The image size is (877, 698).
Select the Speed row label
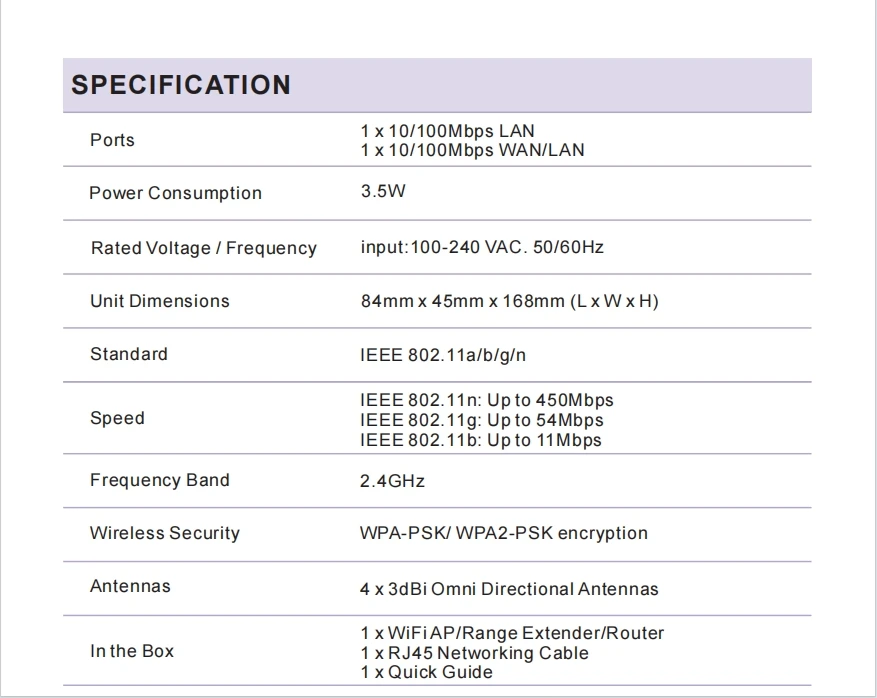[x=117, y=418]
